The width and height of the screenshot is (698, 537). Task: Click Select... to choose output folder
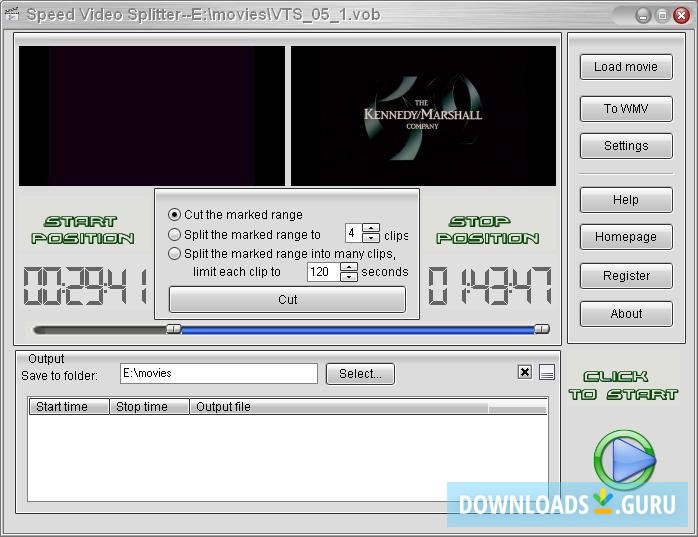[360, 374]
